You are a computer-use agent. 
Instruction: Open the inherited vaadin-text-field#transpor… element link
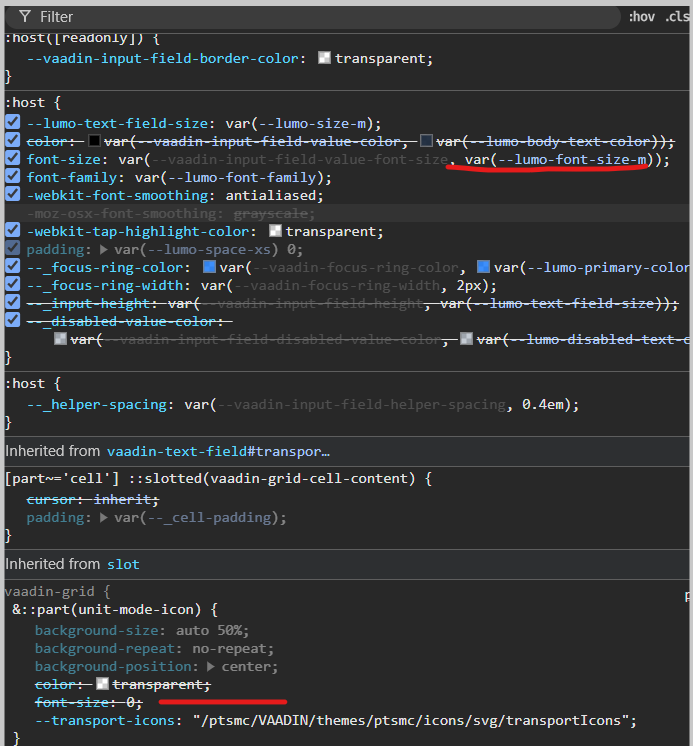[x=218, y=451]
